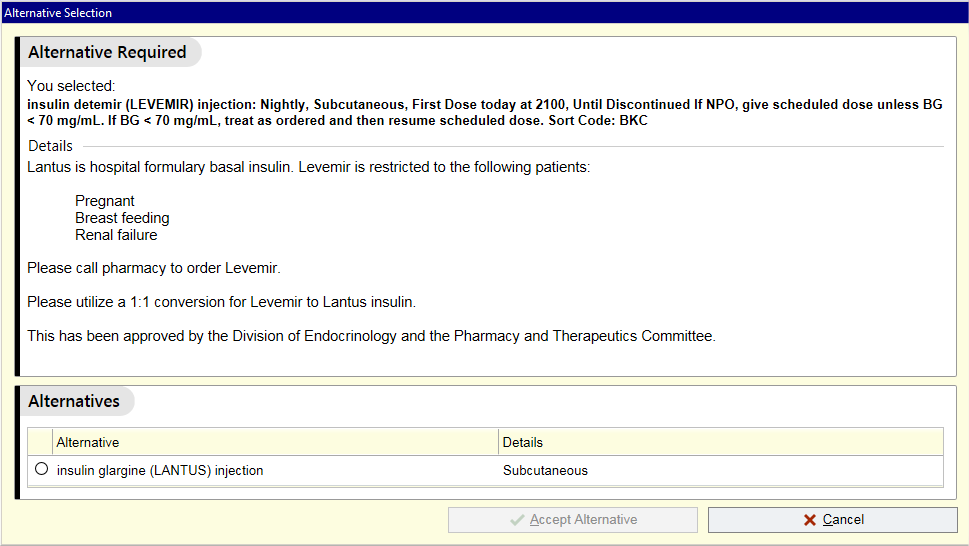
Task: Click the 'Pregnant' restriction text
Action: 104,201
